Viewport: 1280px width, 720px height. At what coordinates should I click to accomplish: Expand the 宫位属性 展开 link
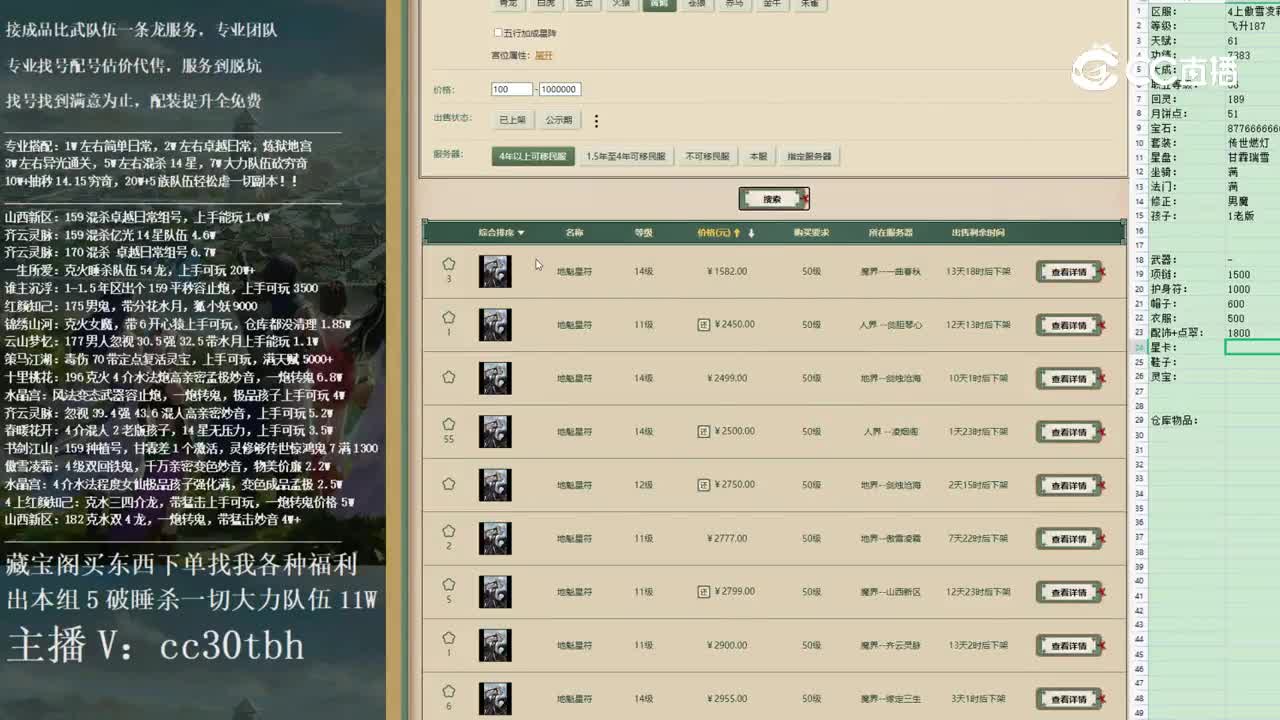[x=543, y=56]
